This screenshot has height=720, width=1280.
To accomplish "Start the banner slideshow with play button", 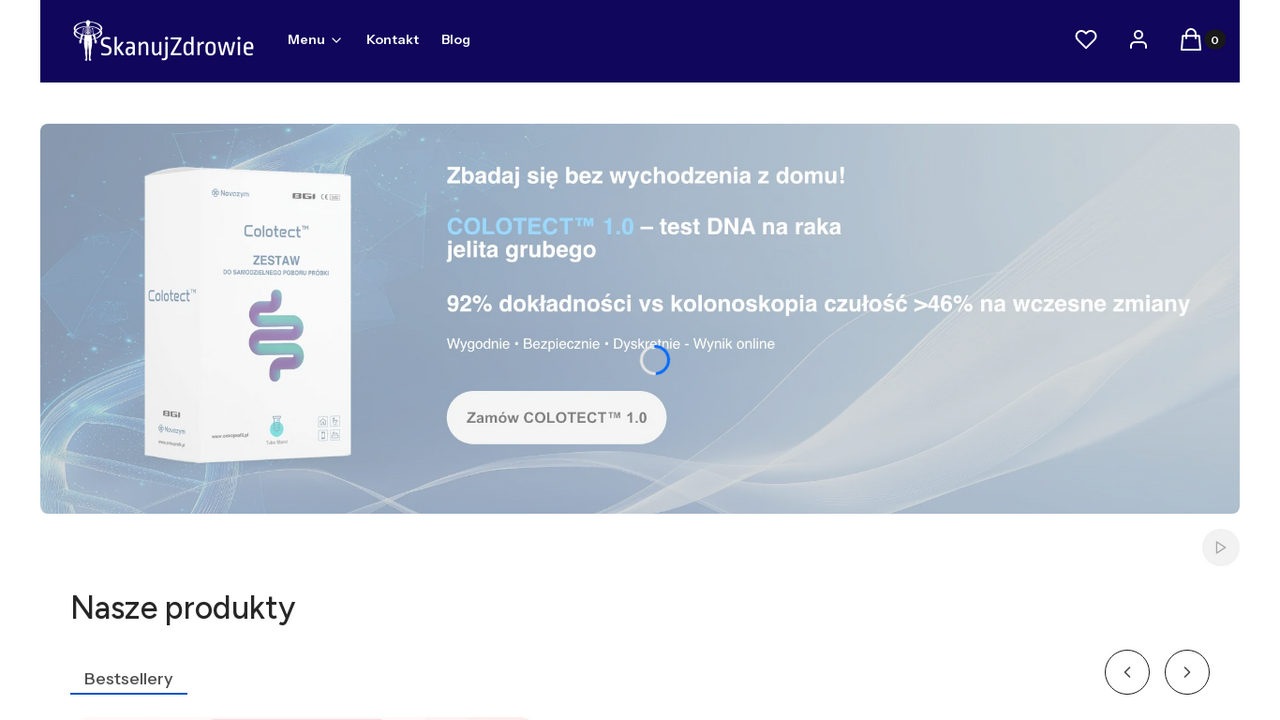I will (x=1220, y=548).
